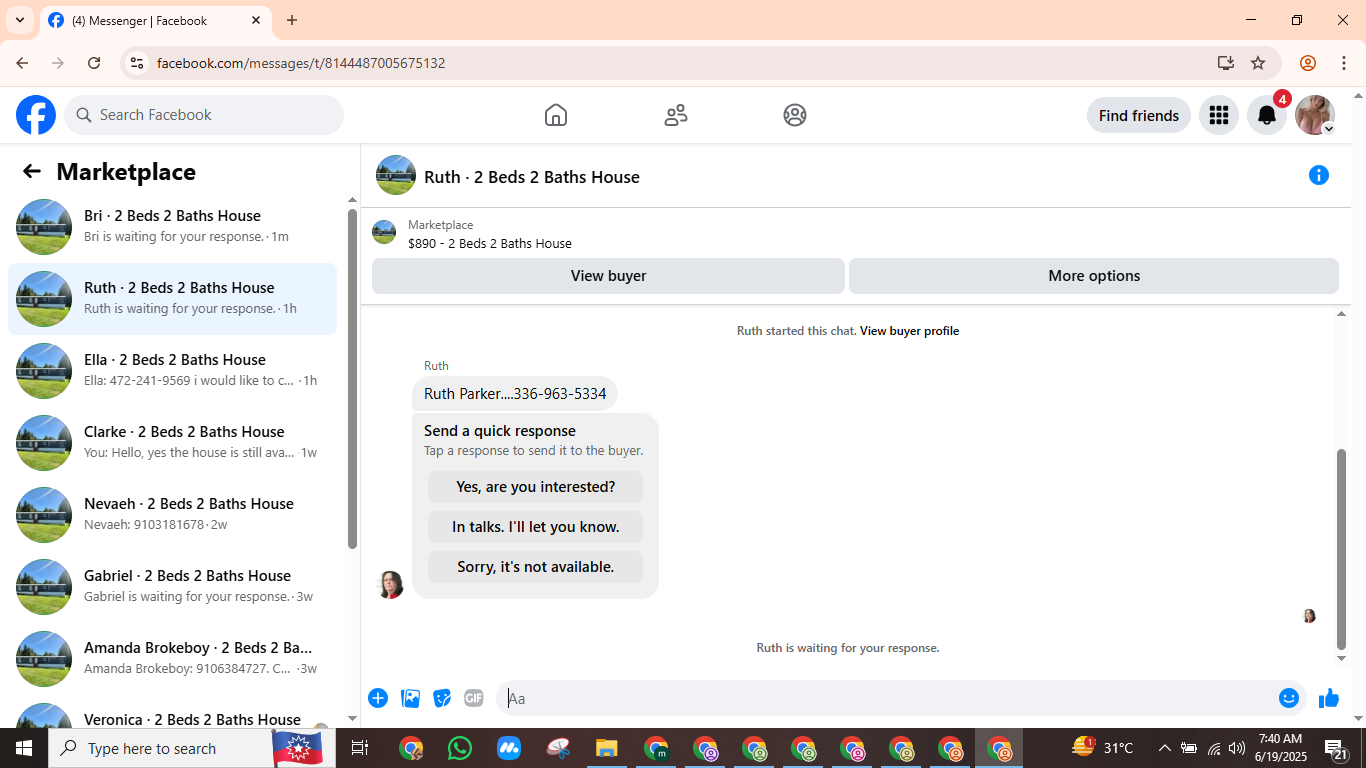Viewport: 1366px width, 768px height.
Task: Select the Ruth conversation in the list
Action: click(172, 299)
